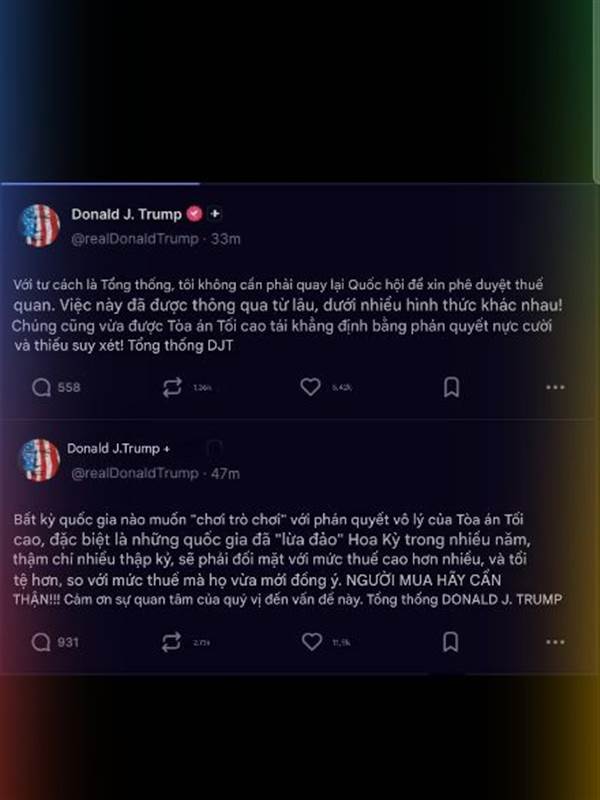Repost the 47m-old Trump post

[x=171, y=642]
